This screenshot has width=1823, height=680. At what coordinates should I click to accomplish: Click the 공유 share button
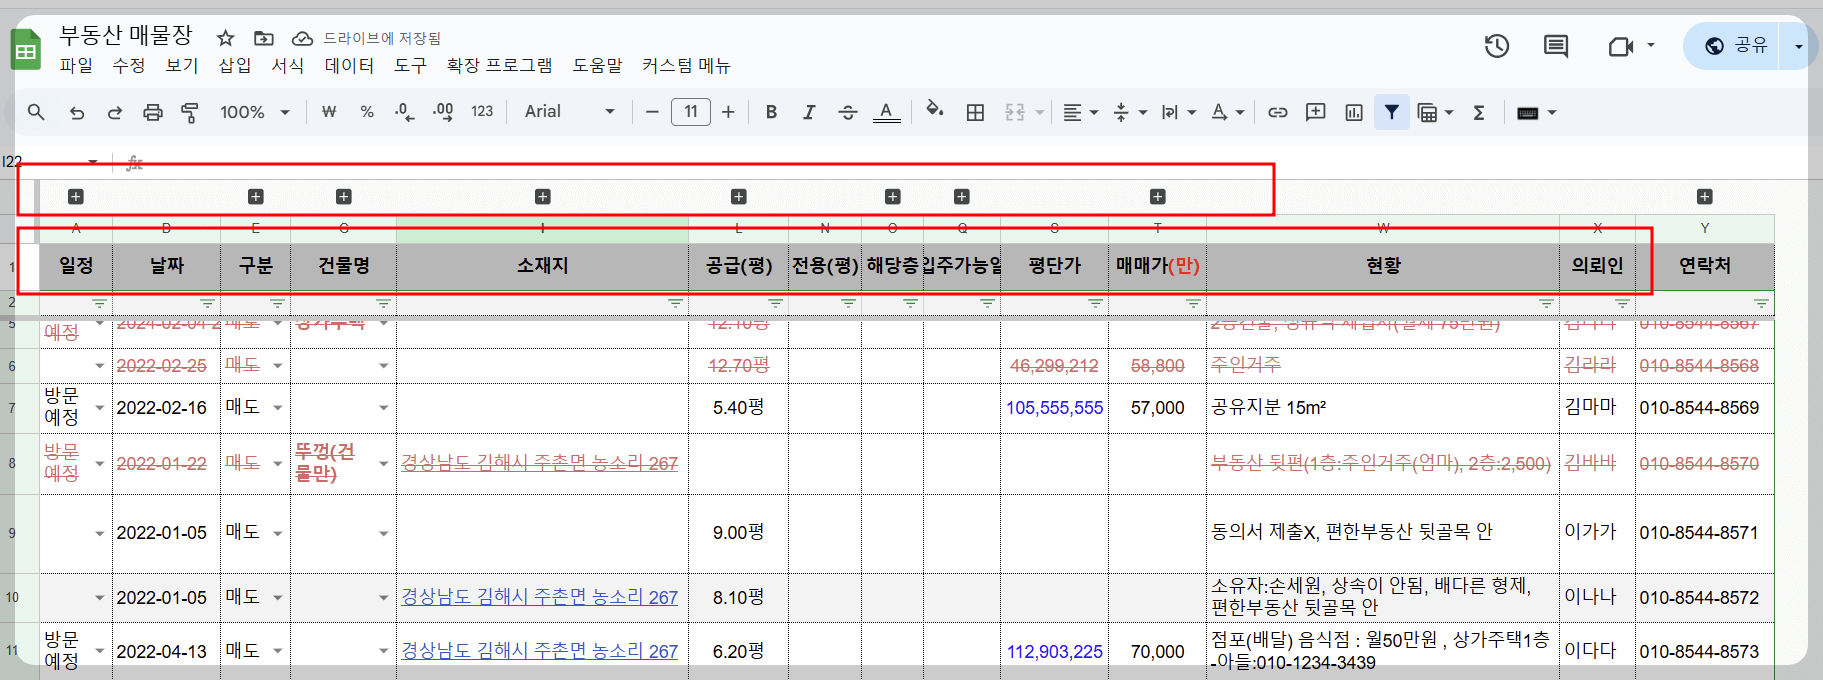point(1735,46)
